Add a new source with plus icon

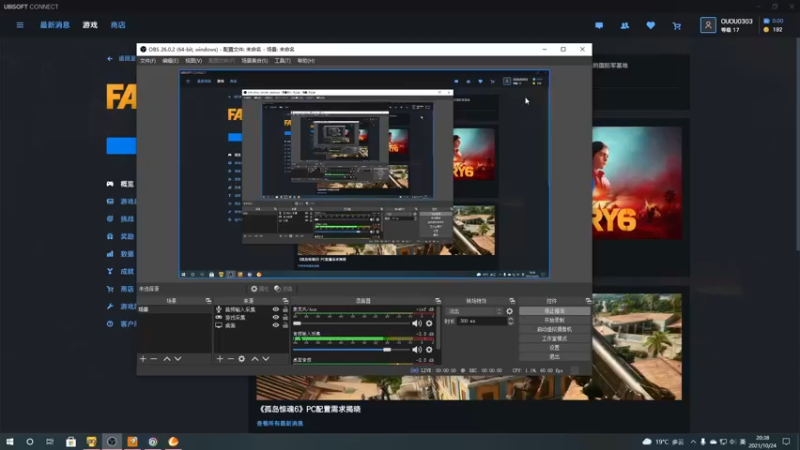(220, 359)
